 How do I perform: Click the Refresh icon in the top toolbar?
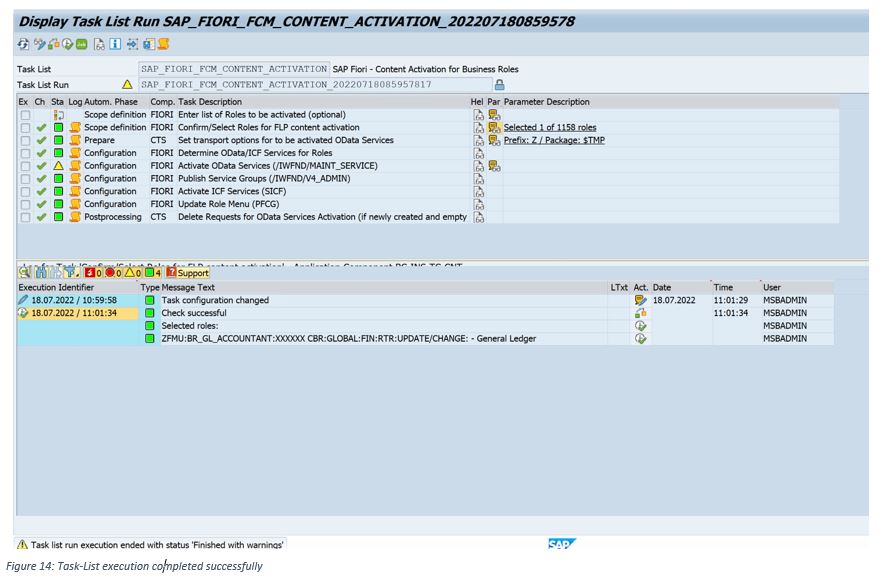[x=23, y=44]
